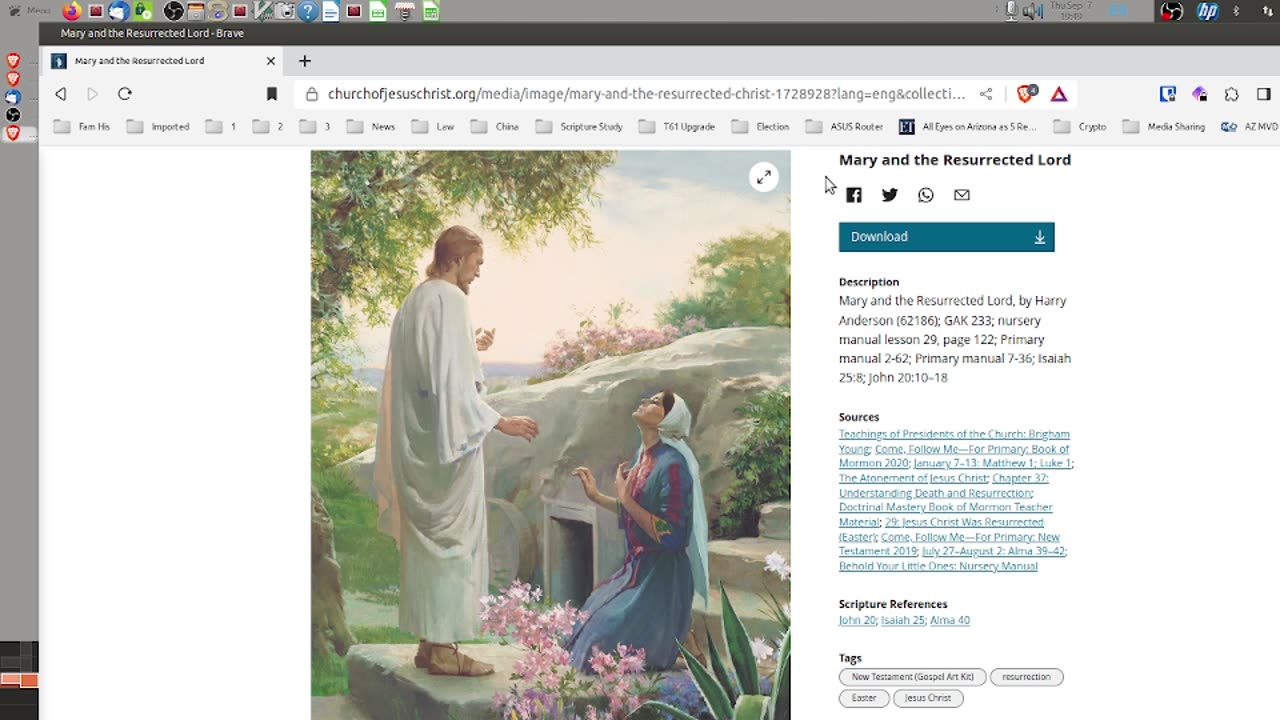Go forward to the next page
1280x720 pixels.
tap(92, 94)
